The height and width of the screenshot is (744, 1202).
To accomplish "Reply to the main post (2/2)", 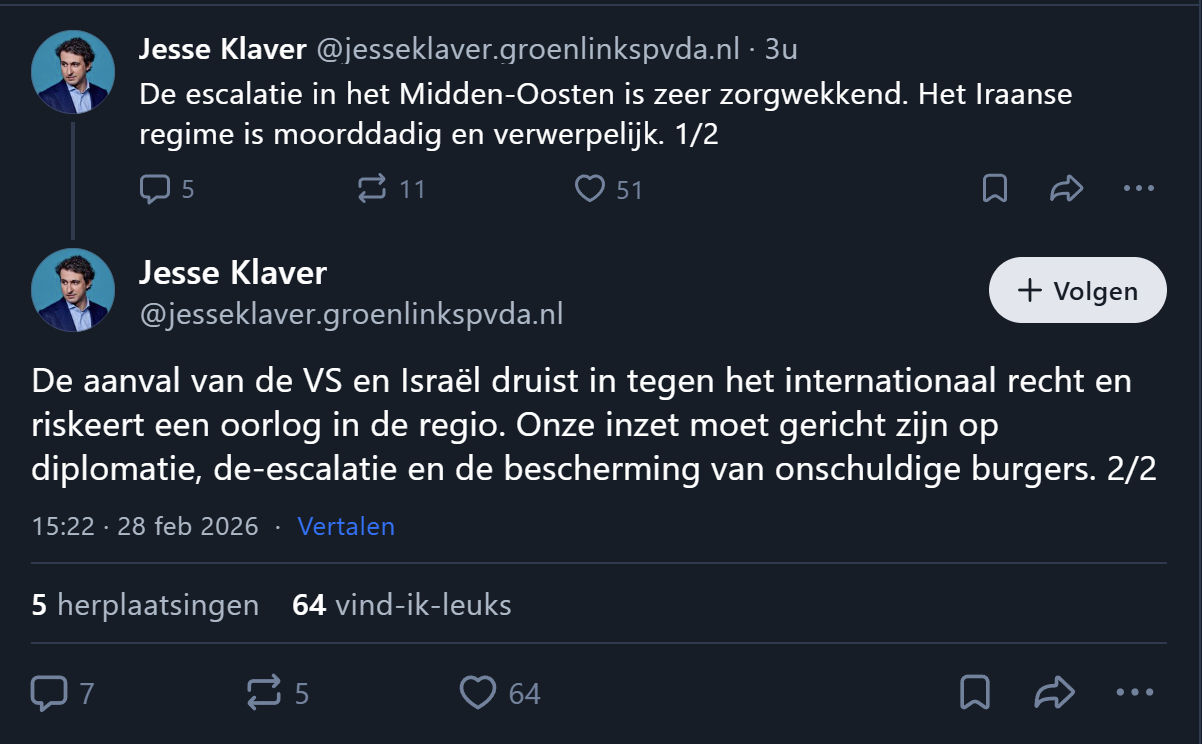I will tap(49, 693).
